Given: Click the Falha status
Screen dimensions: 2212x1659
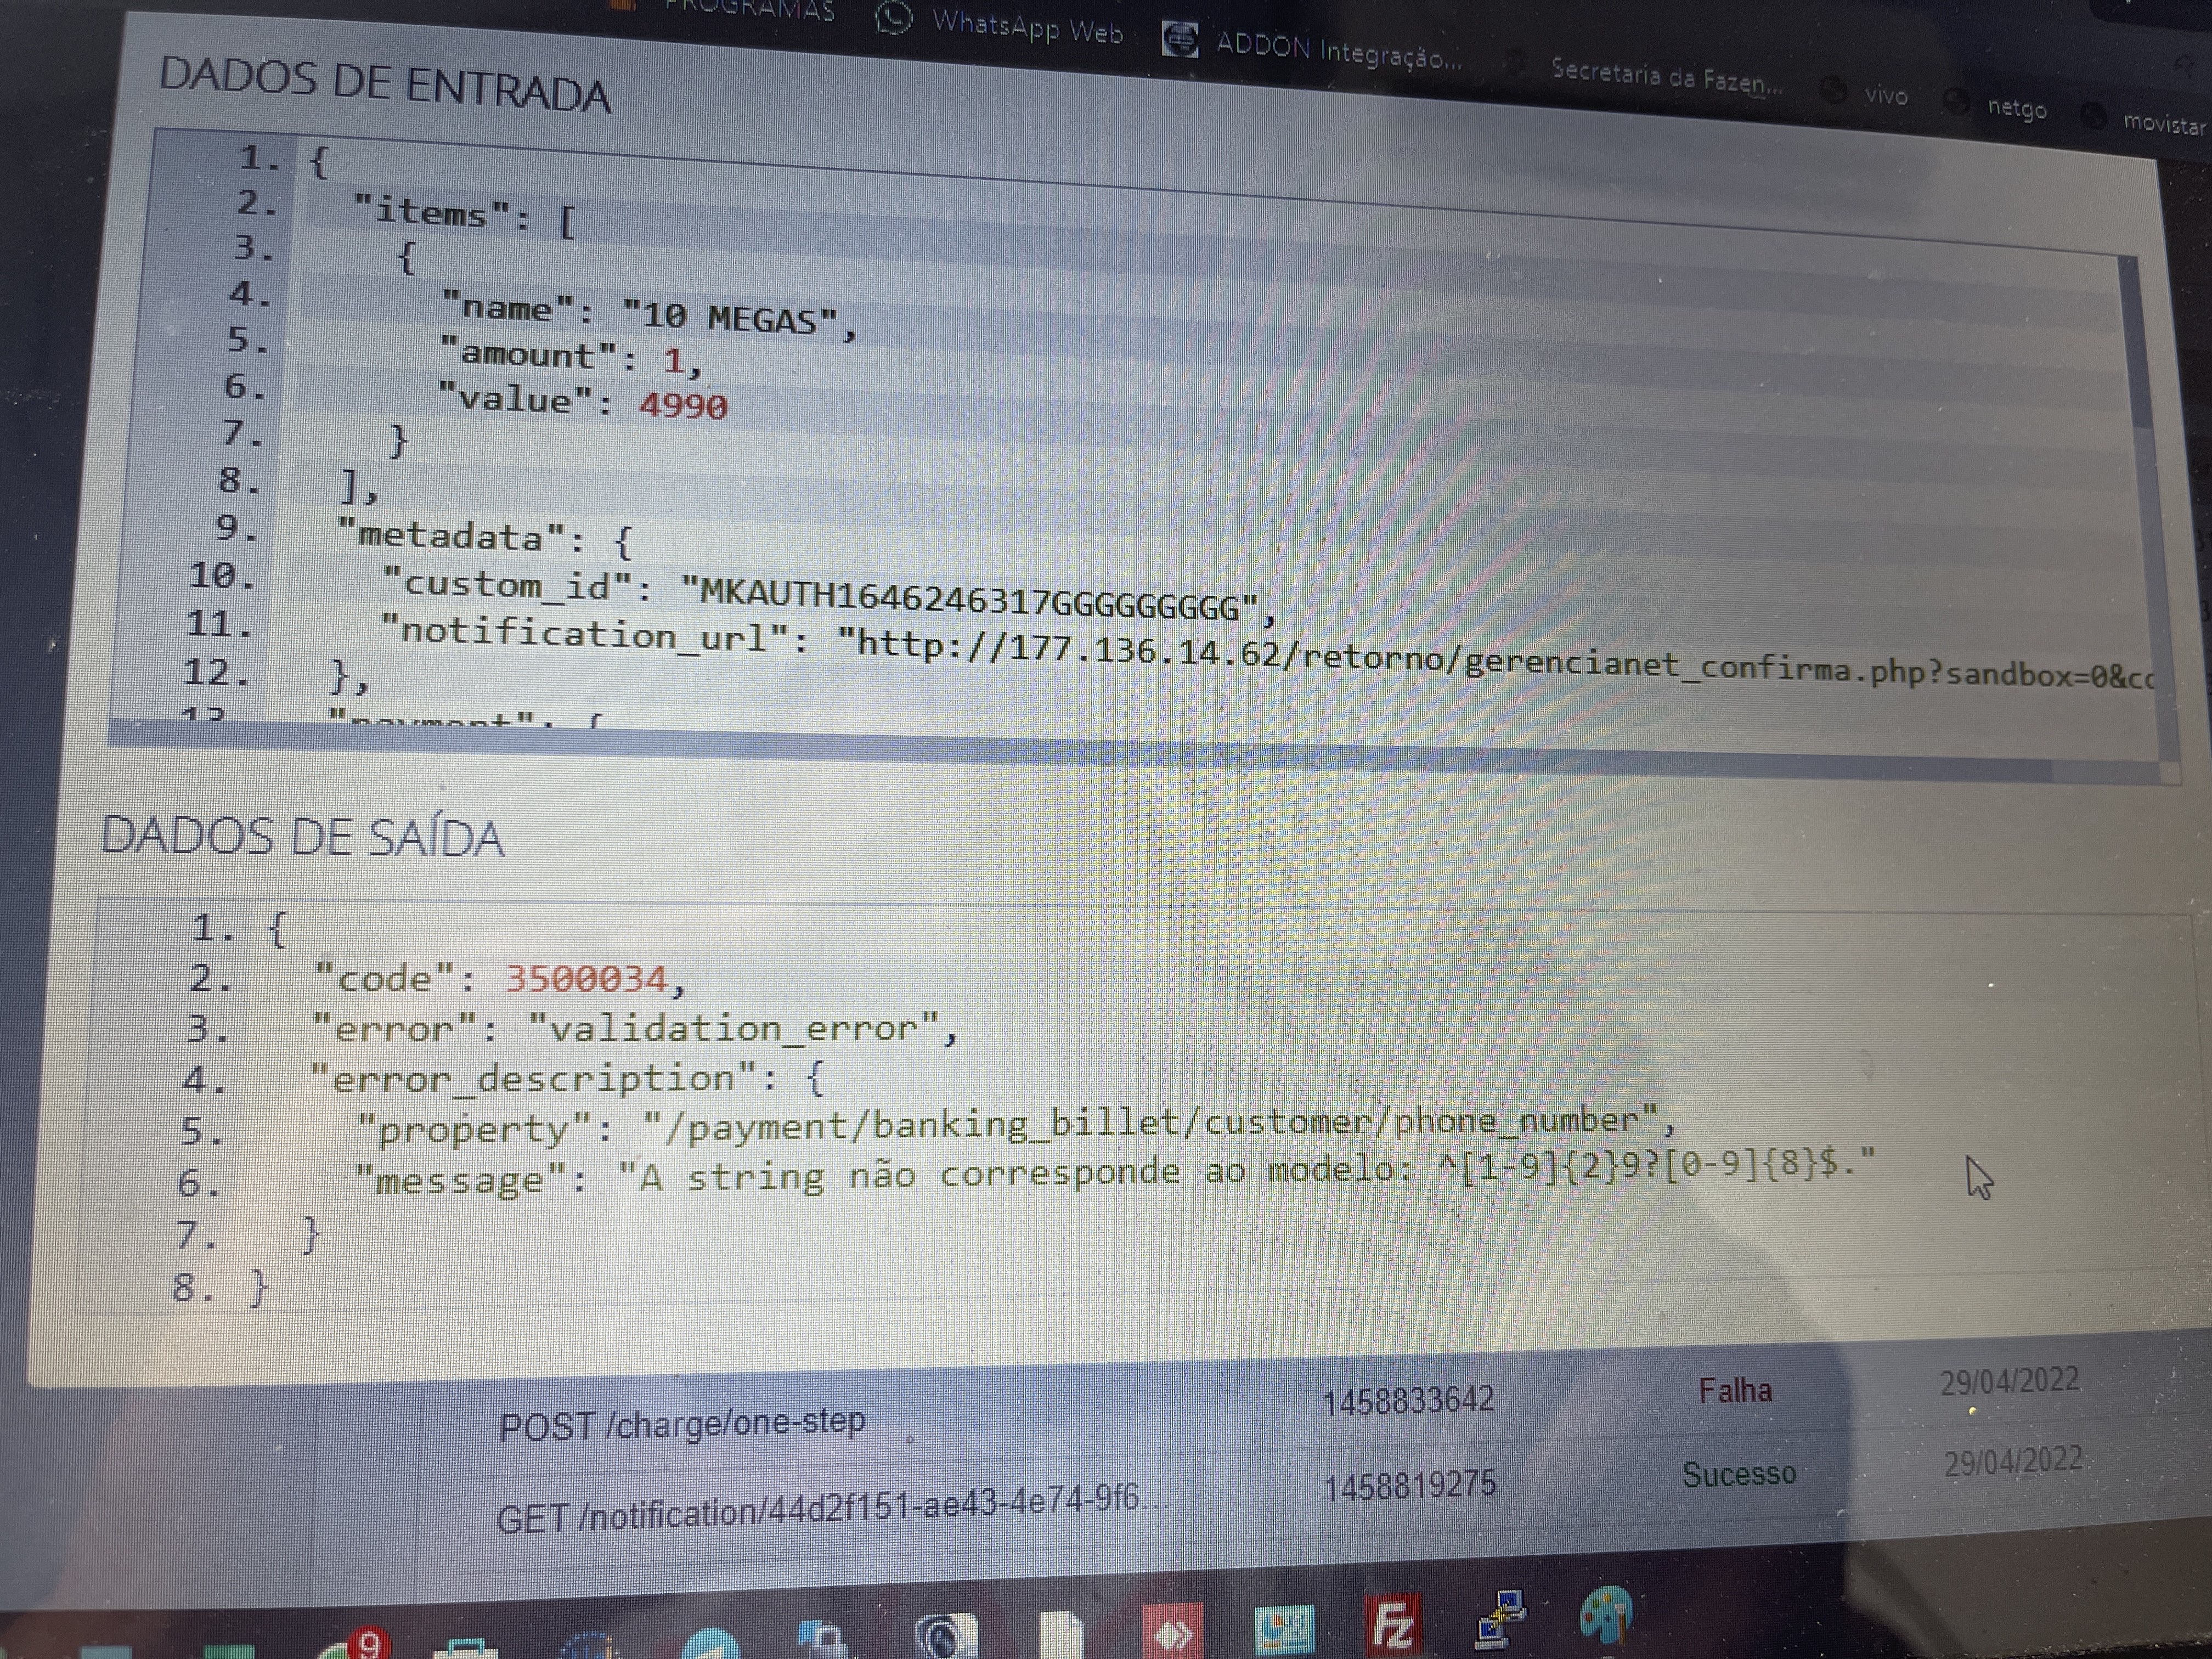Looking at the screenshot, I should coord(1735,1390).
